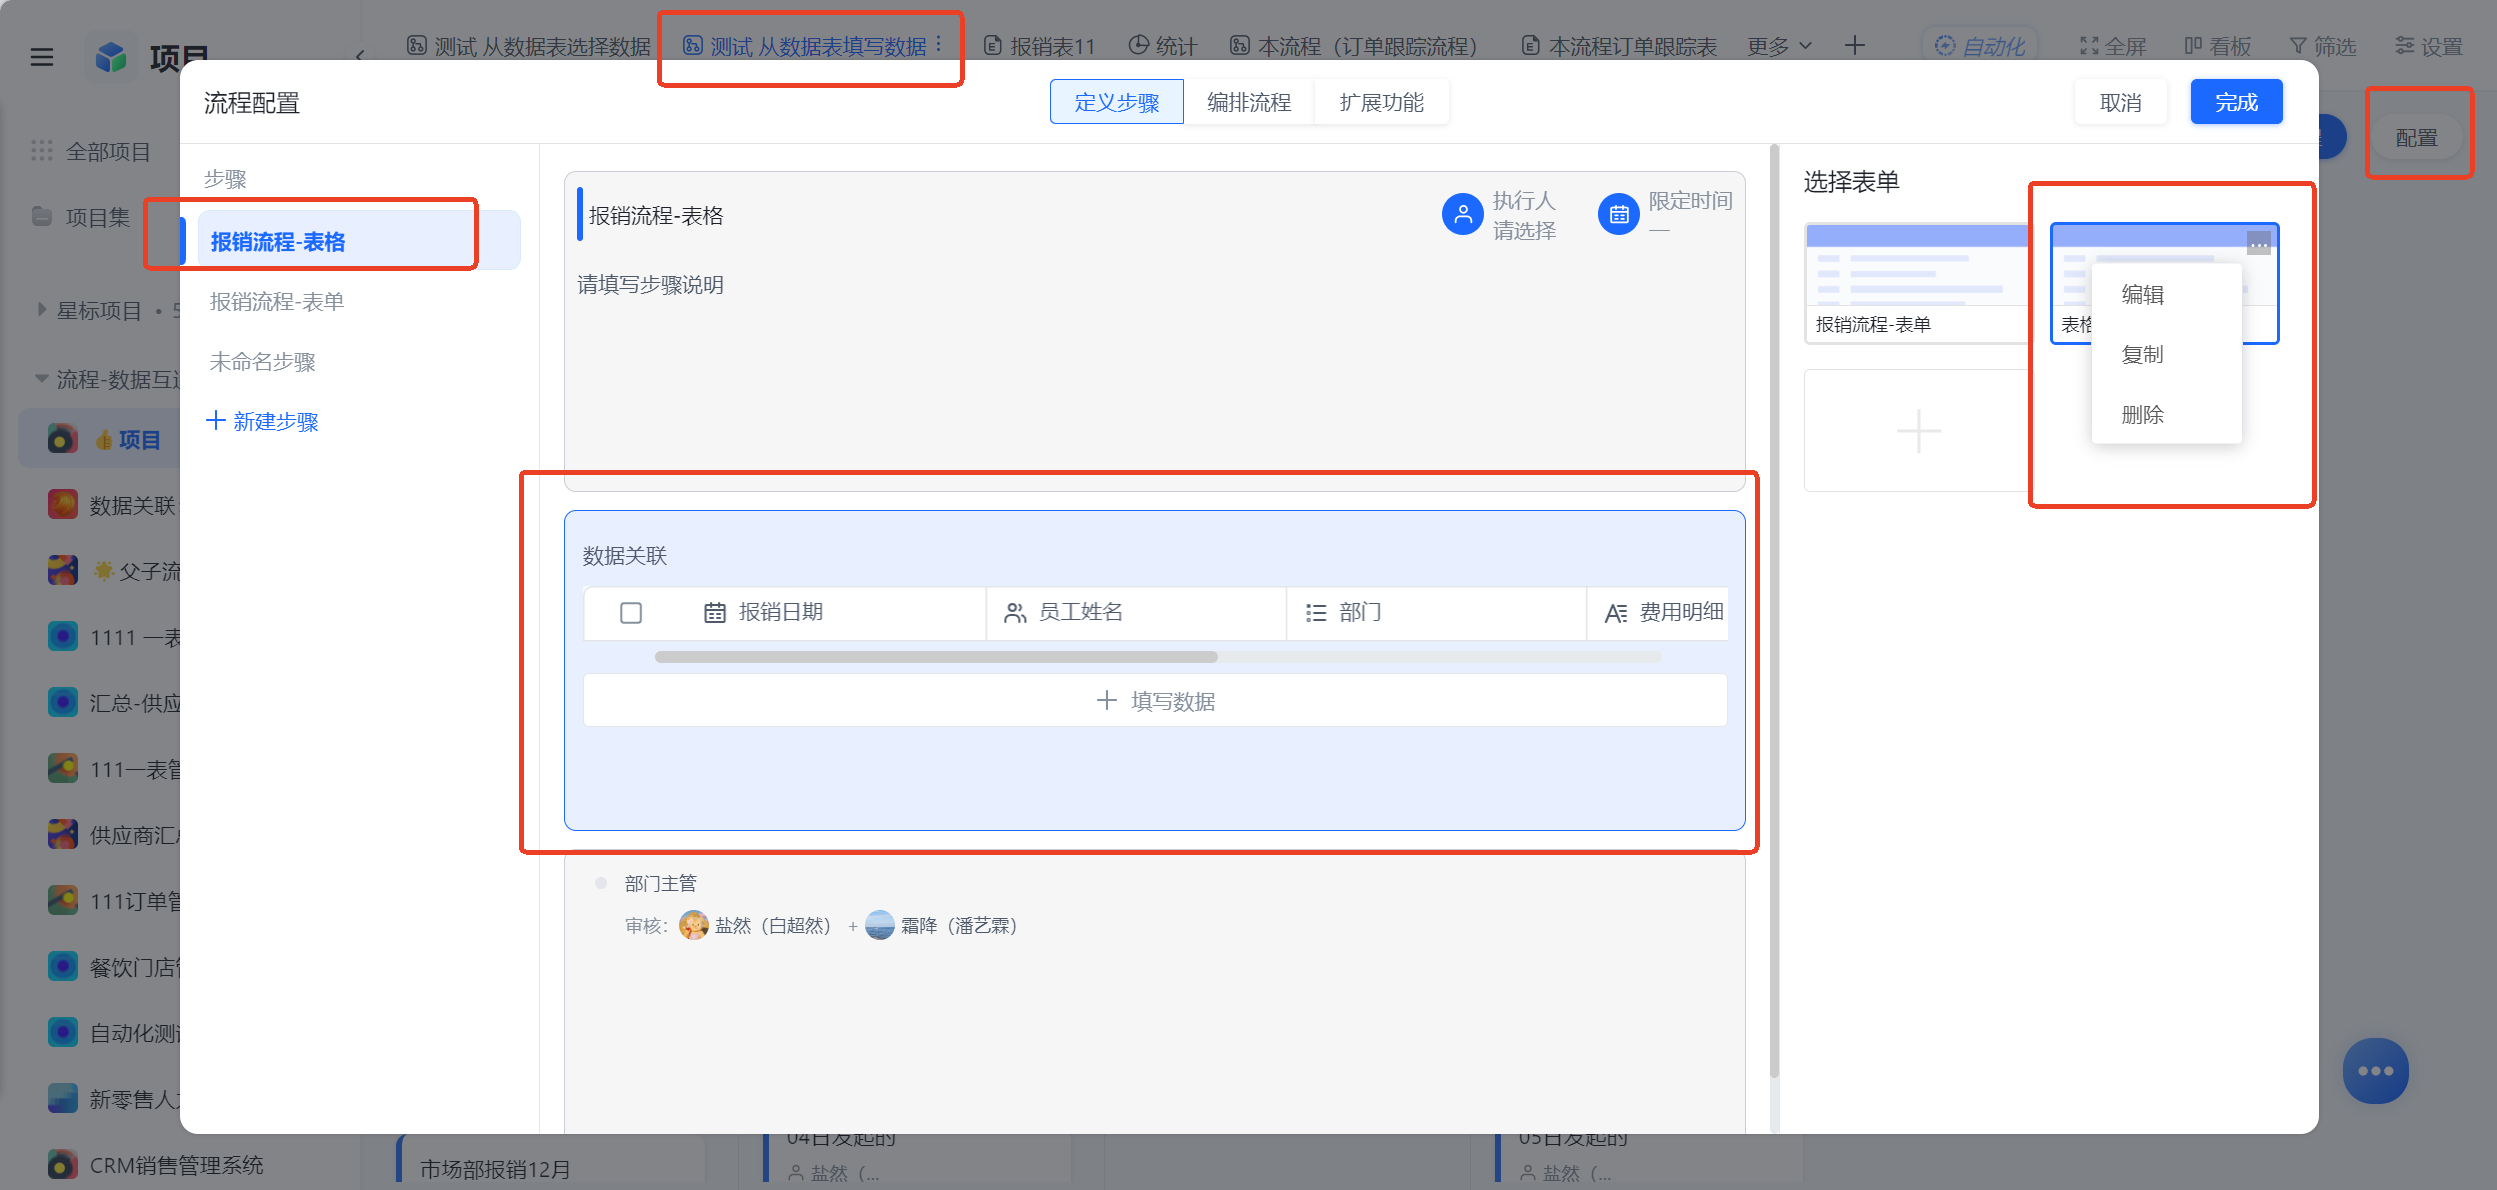Click the 数据关联 project icon in sidebar
This screenshot has width=2497, height=1190.
62,504
